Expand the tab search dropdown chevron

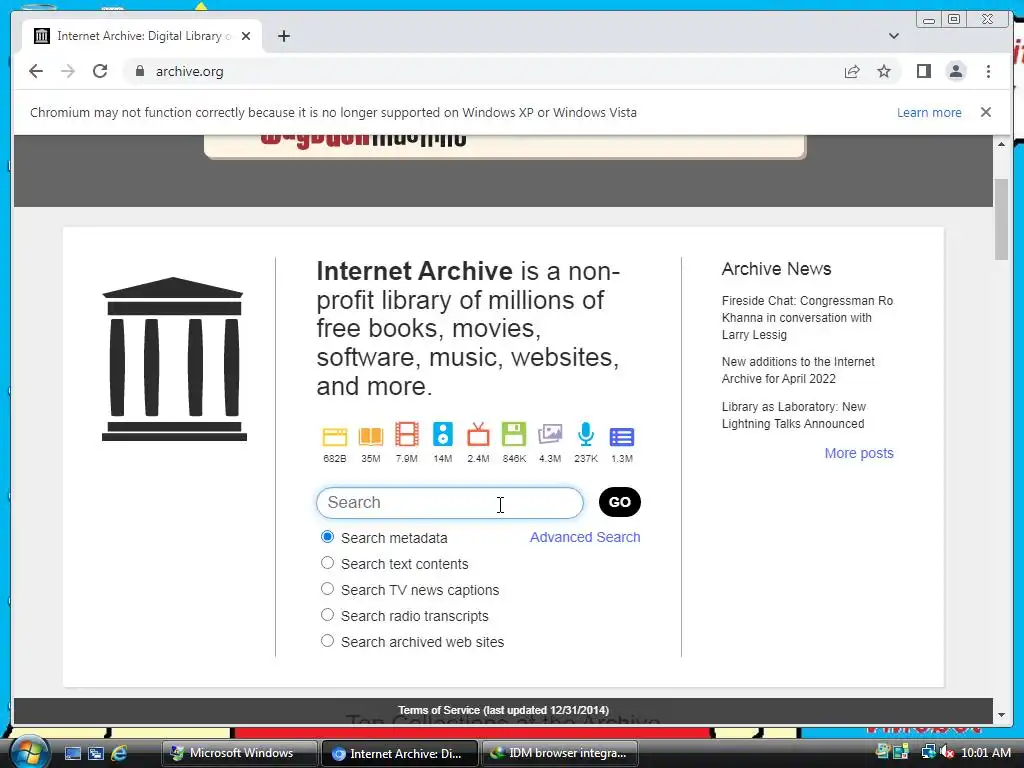(x=893, y=36)
